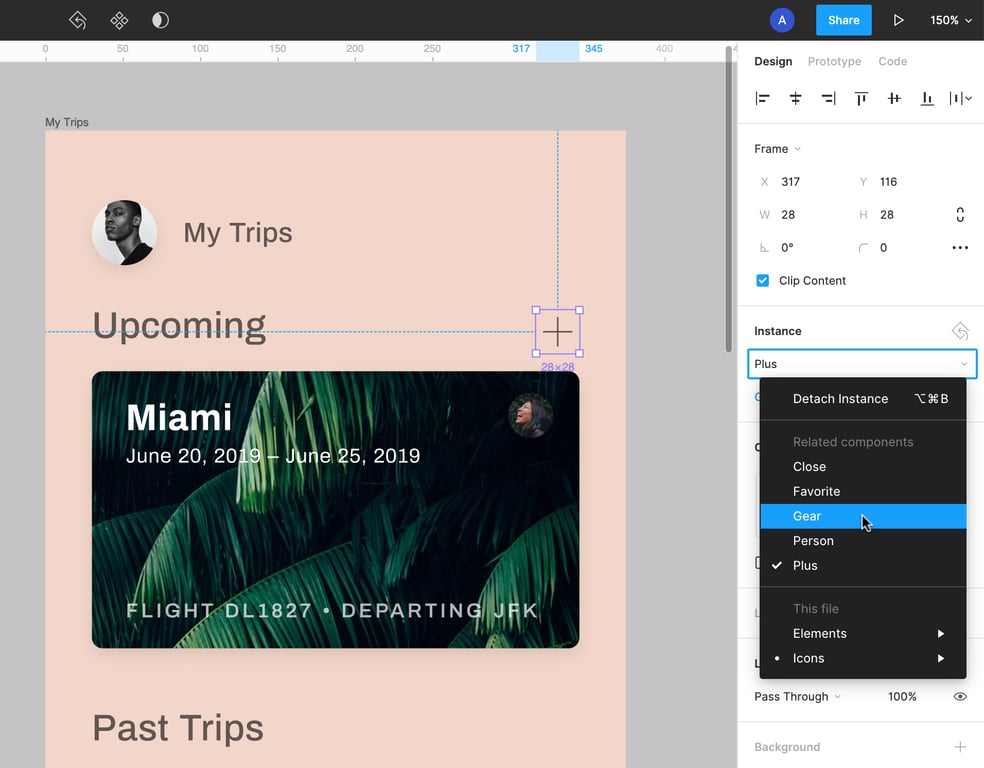This screenshot has width=984, height=768.
Task: Click the diamond-arrow instance icon in top toolbar
Action: 78,20
